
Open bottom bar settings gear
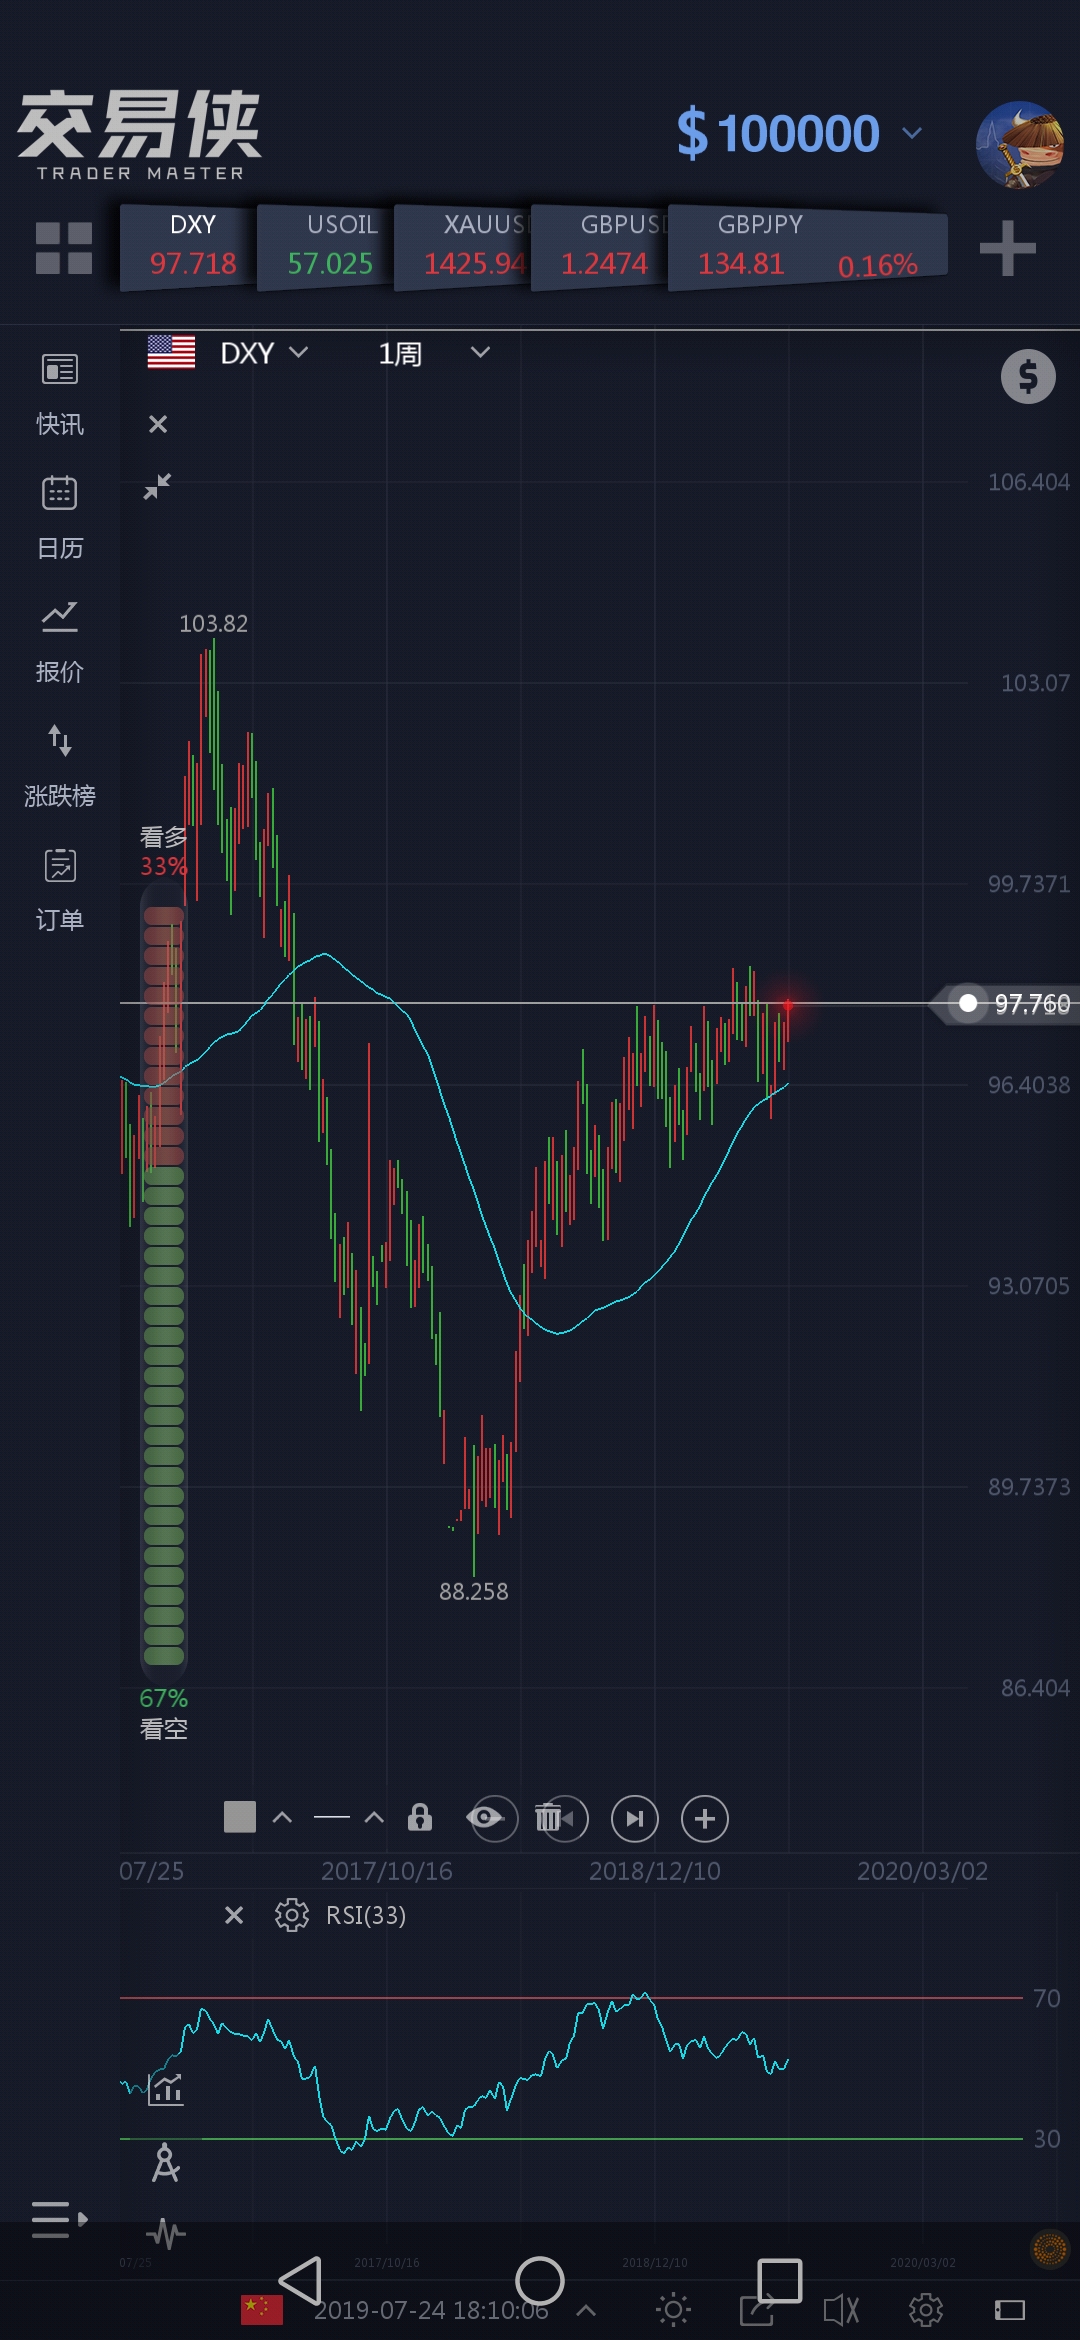pyautogui.click(x=926, y=2310)
